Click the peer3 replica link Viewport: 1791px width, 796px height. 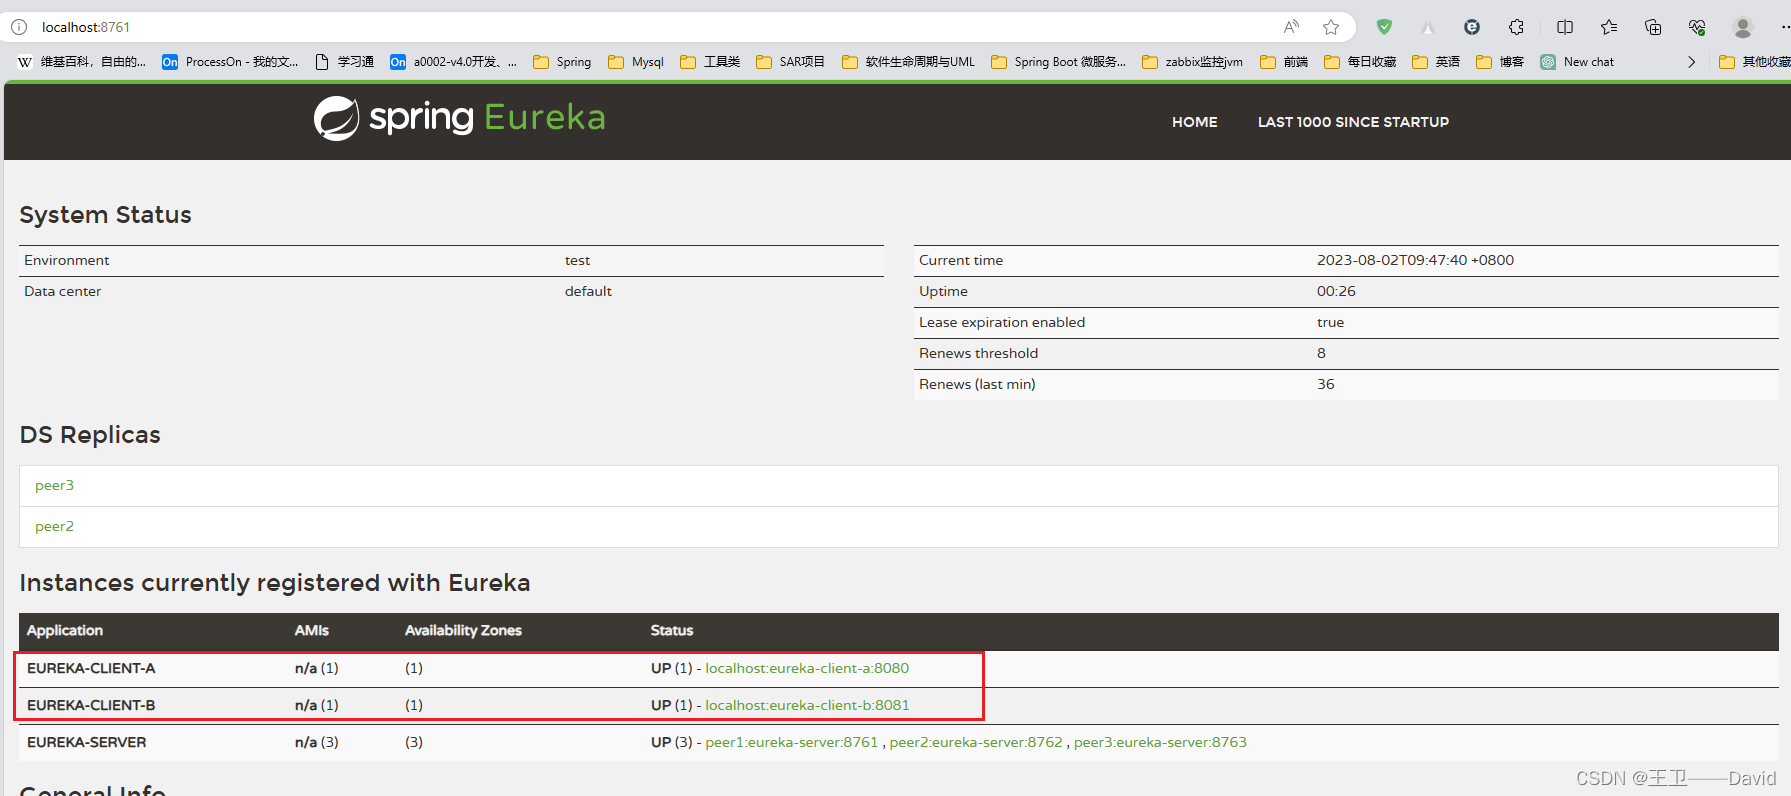point(54,485)
